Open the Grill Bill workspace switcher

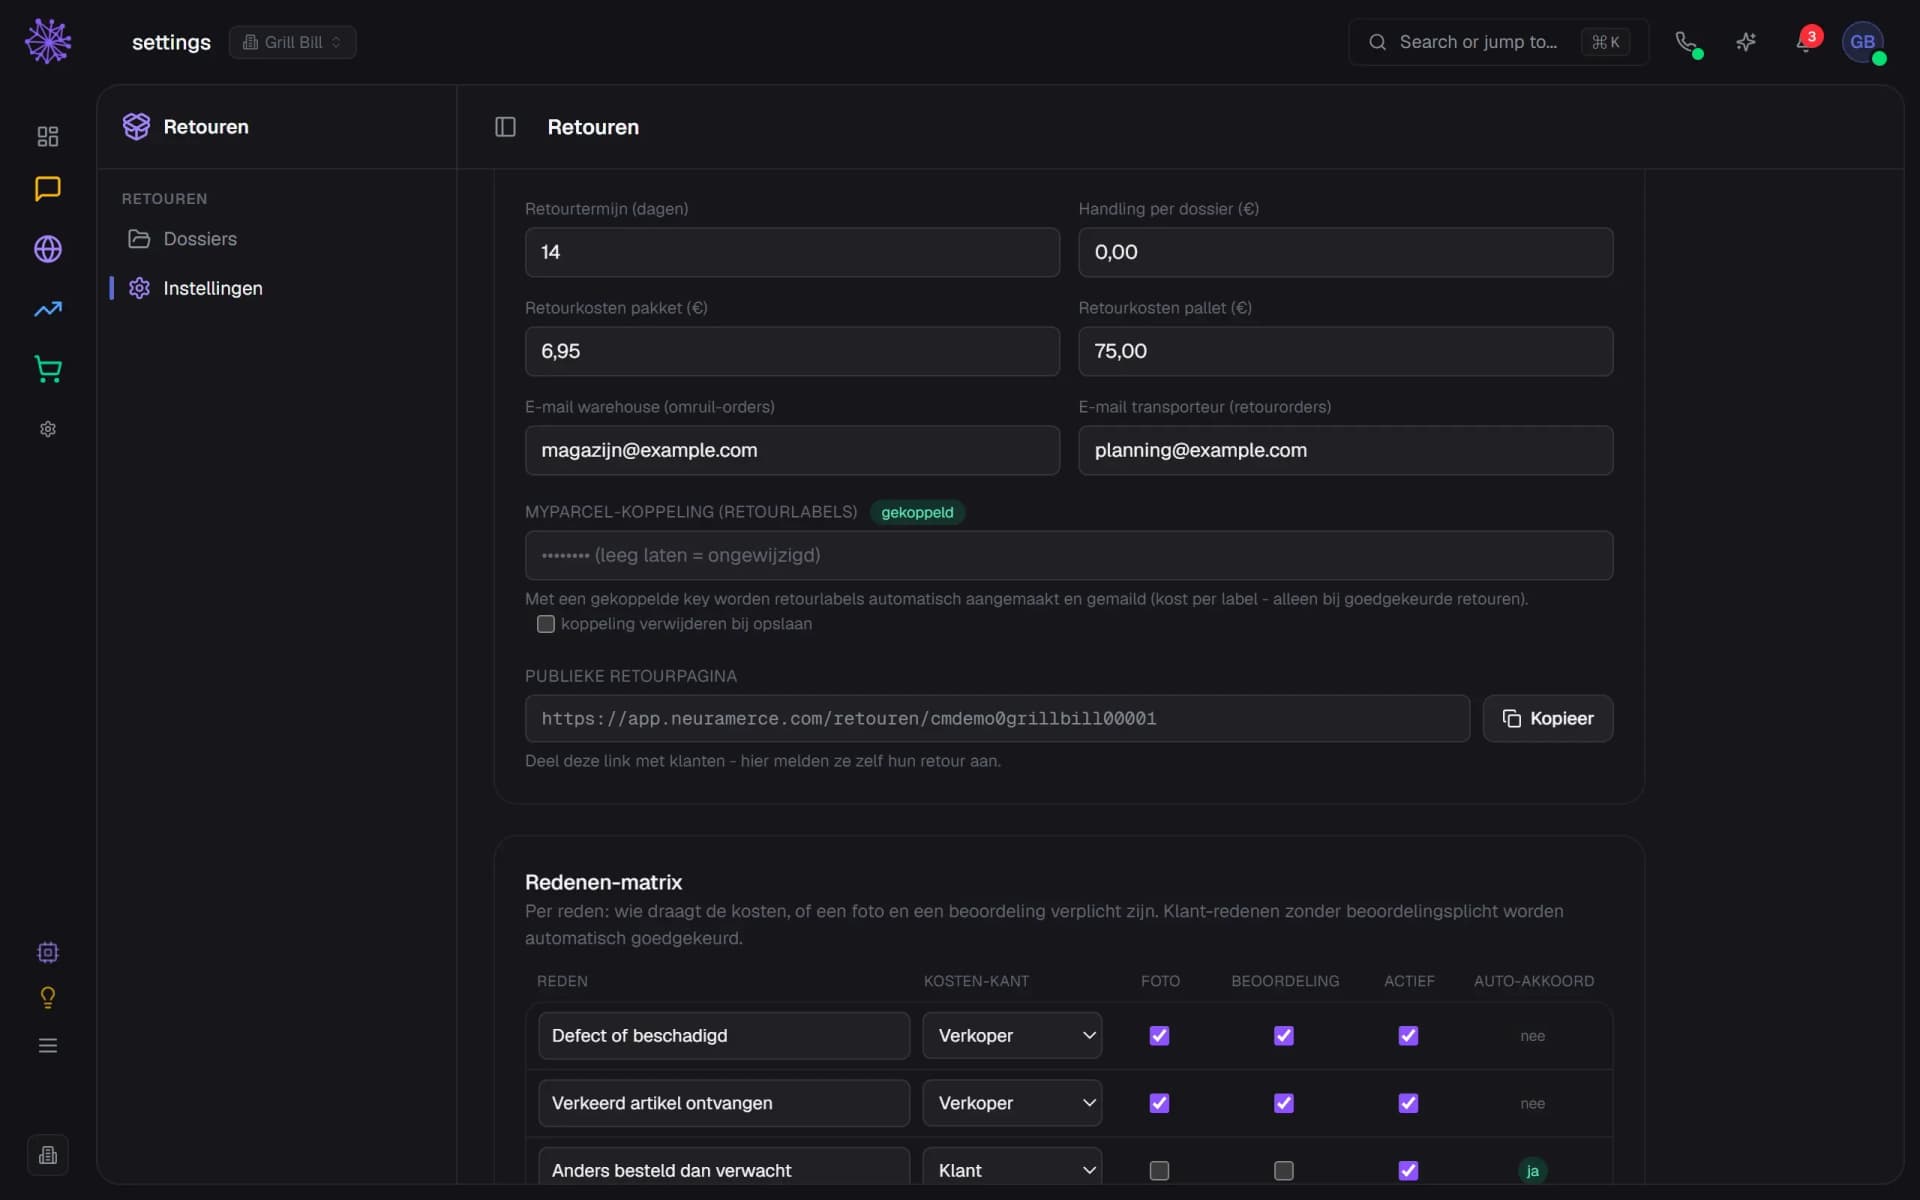click(x=292, y=42)
